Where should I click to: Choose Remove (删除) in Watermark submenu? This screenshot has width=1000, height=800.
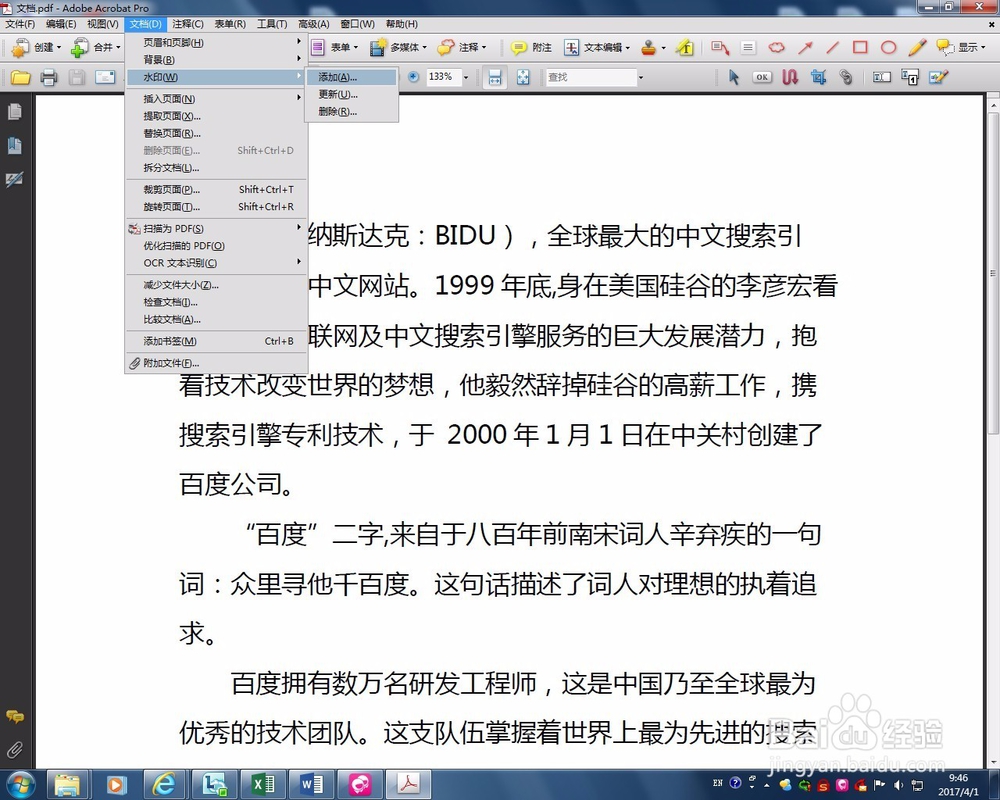click(351, 111)
